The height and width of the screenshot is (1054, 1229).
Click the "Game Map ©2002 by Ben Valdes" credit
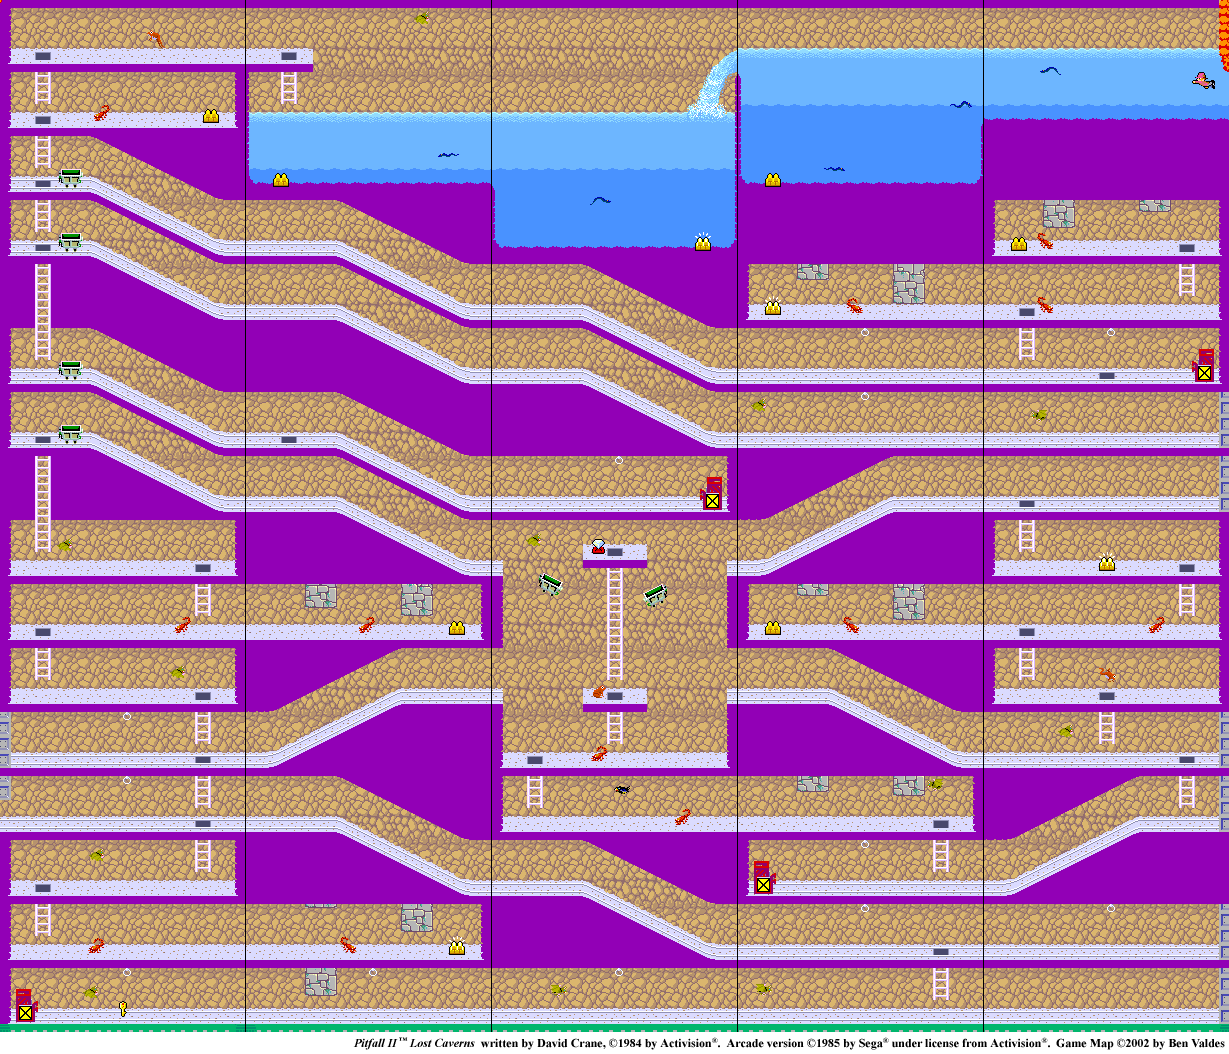pos(1140,1043)
